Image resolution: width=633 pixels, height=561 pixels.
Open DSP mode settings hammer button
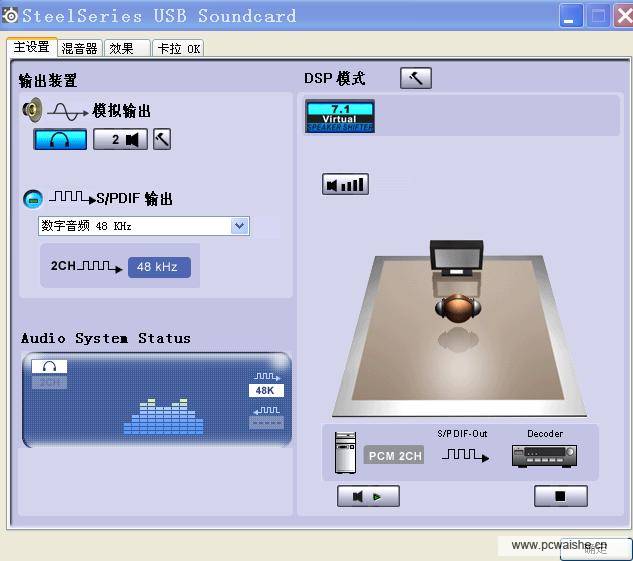[415, 78]
